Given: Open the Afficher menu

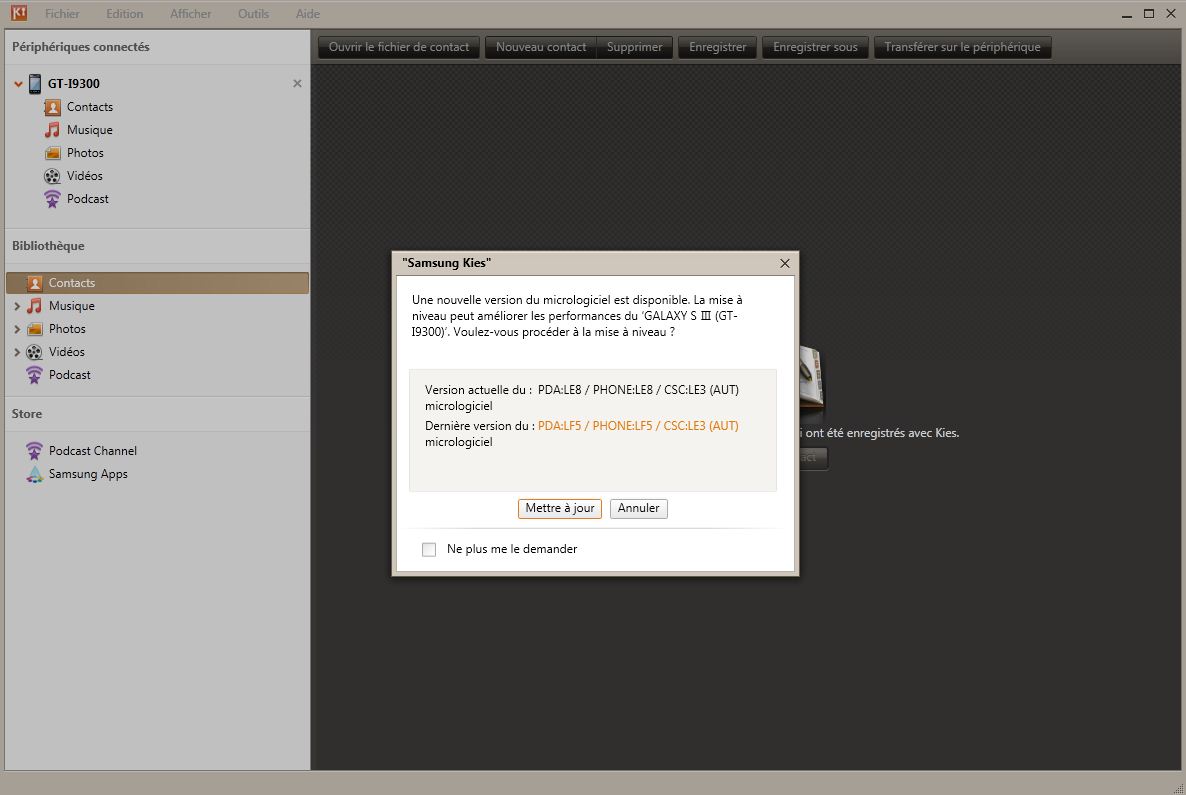Looking at the screenshot, I should click(191, 14).
